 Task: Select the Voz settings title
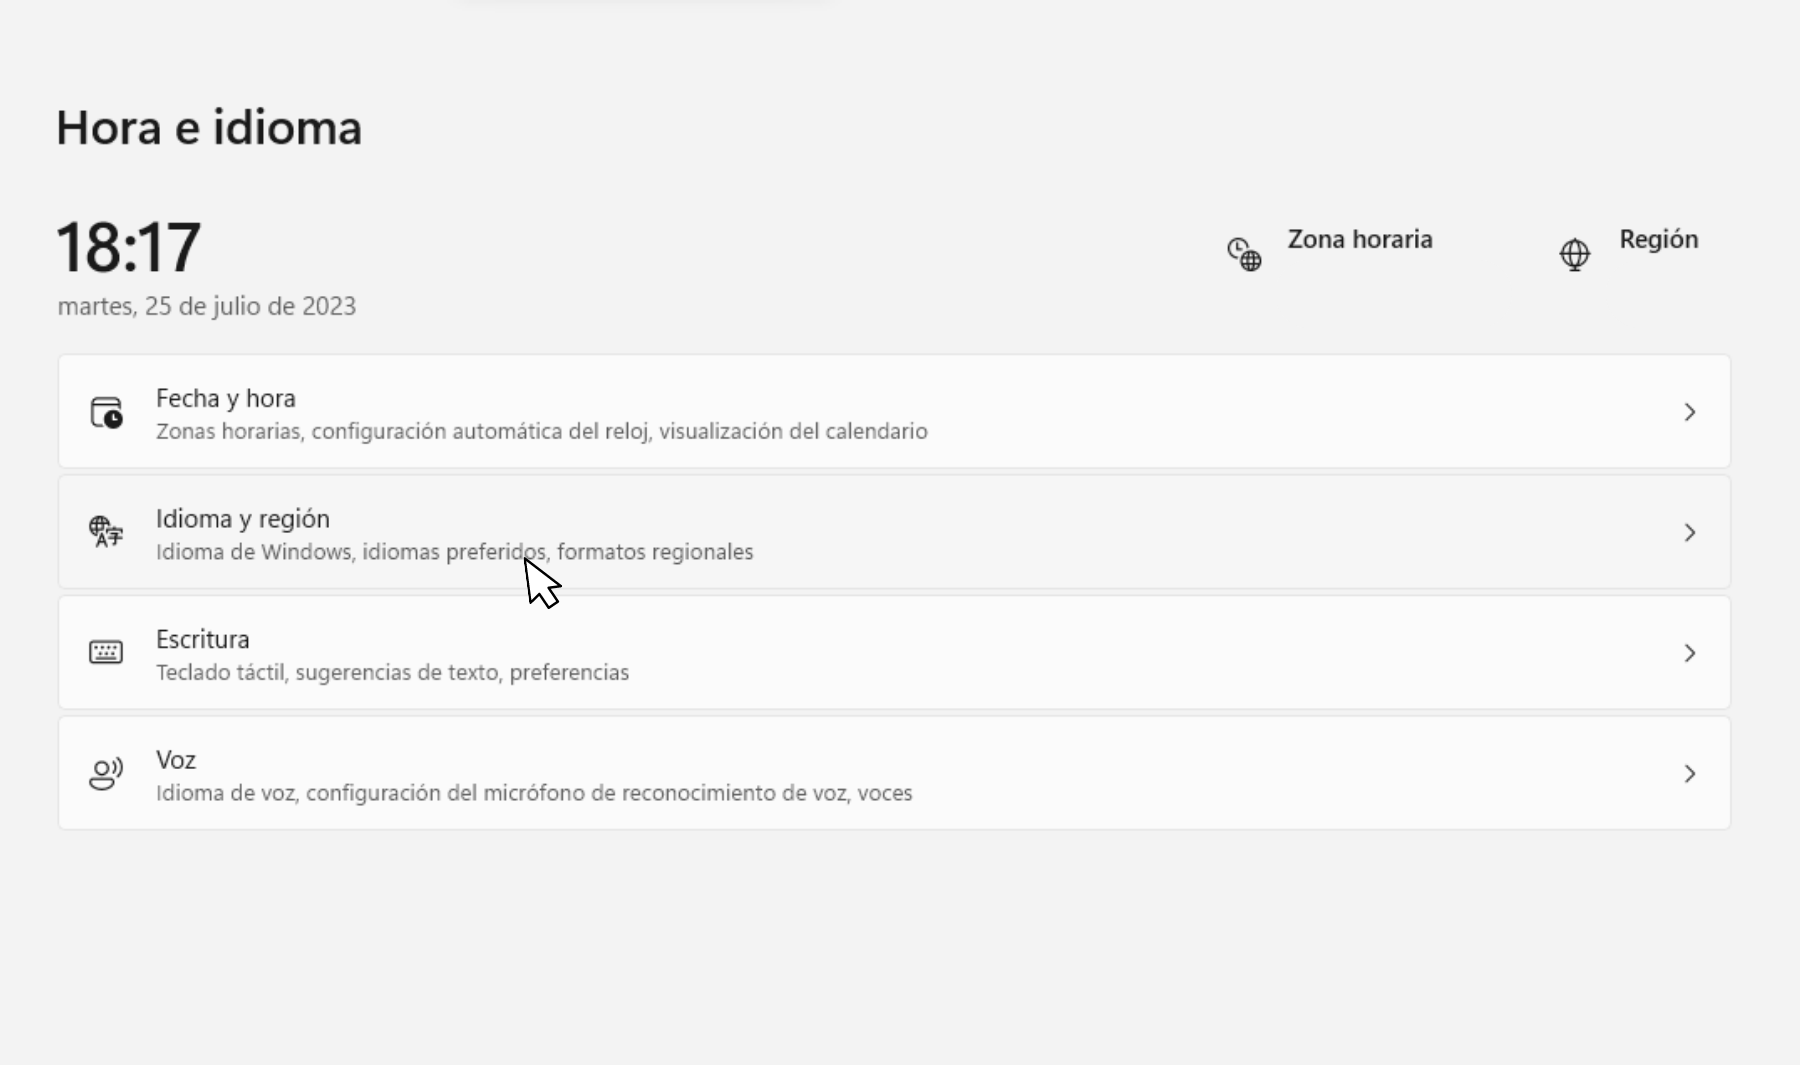tap(176, 760)
